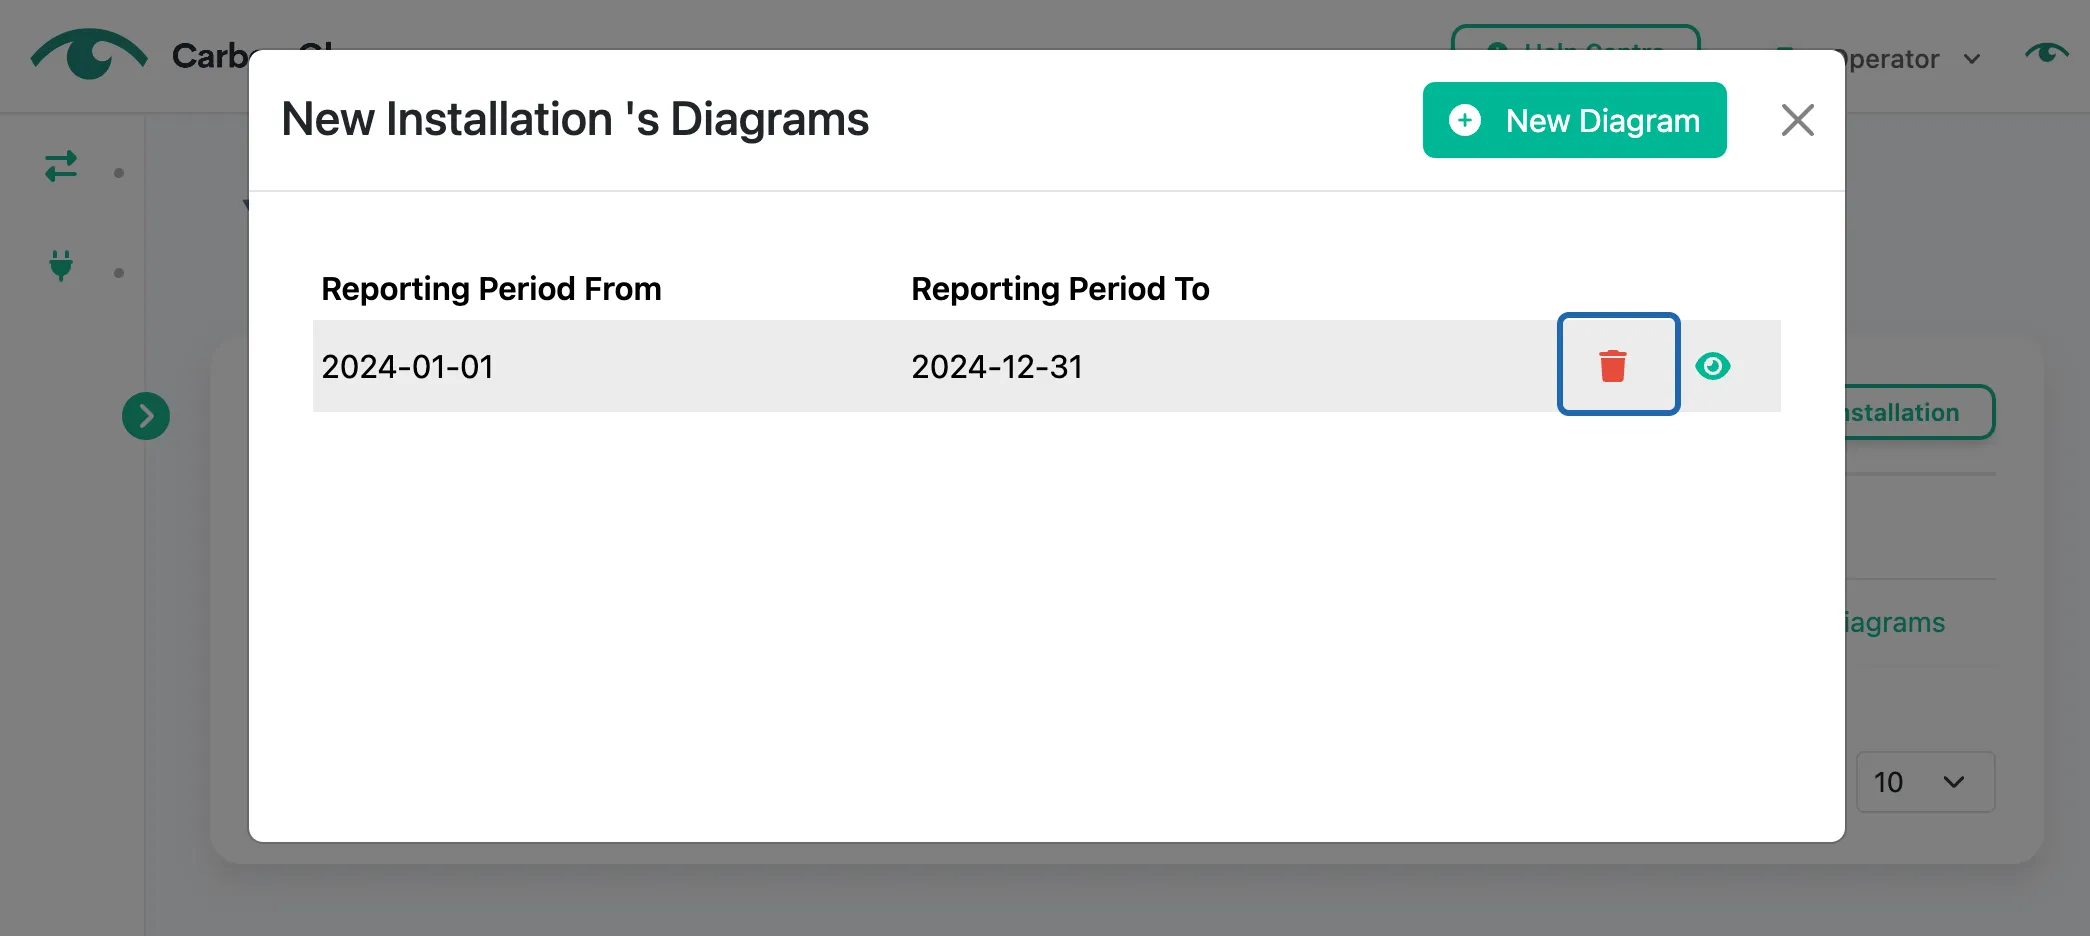Select the Reporting Period To column header
The width and height of the screenshot is (2090, 936).
click(x=1060, y=289)
